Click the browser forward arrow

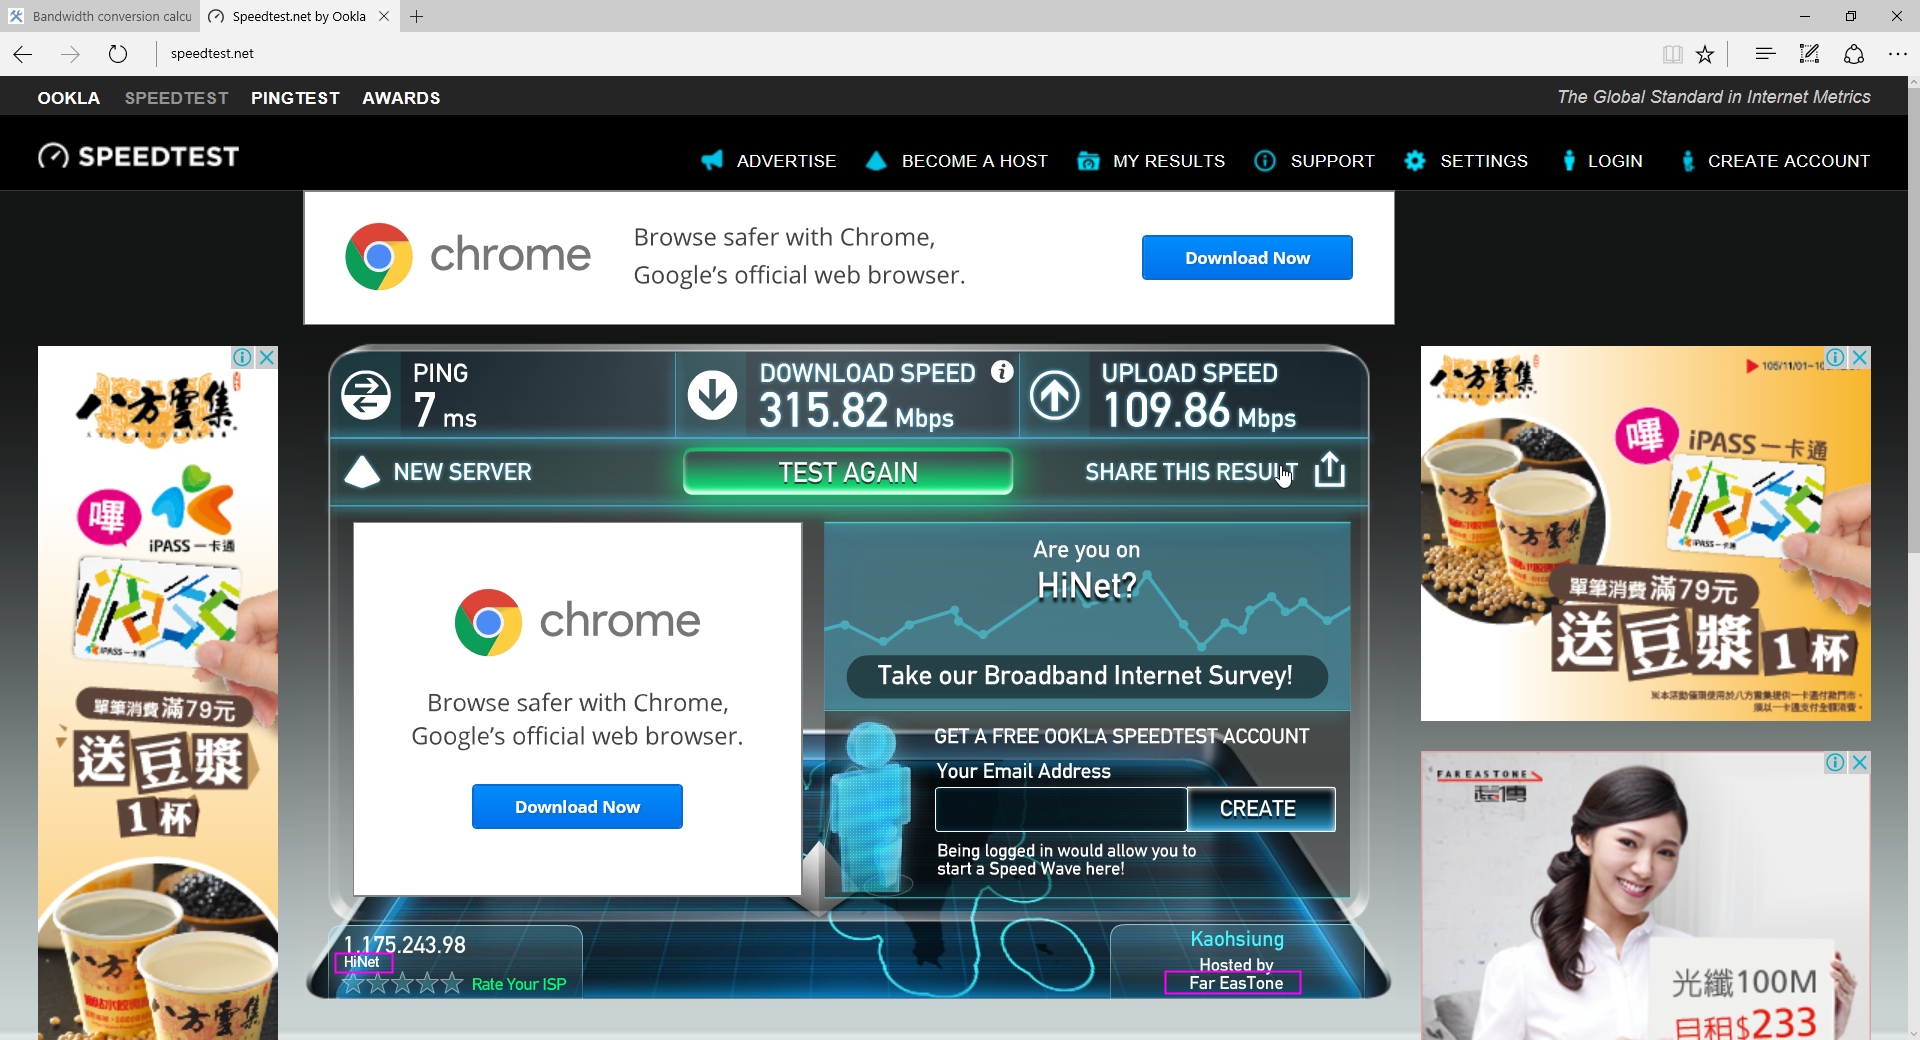[70, 54]
